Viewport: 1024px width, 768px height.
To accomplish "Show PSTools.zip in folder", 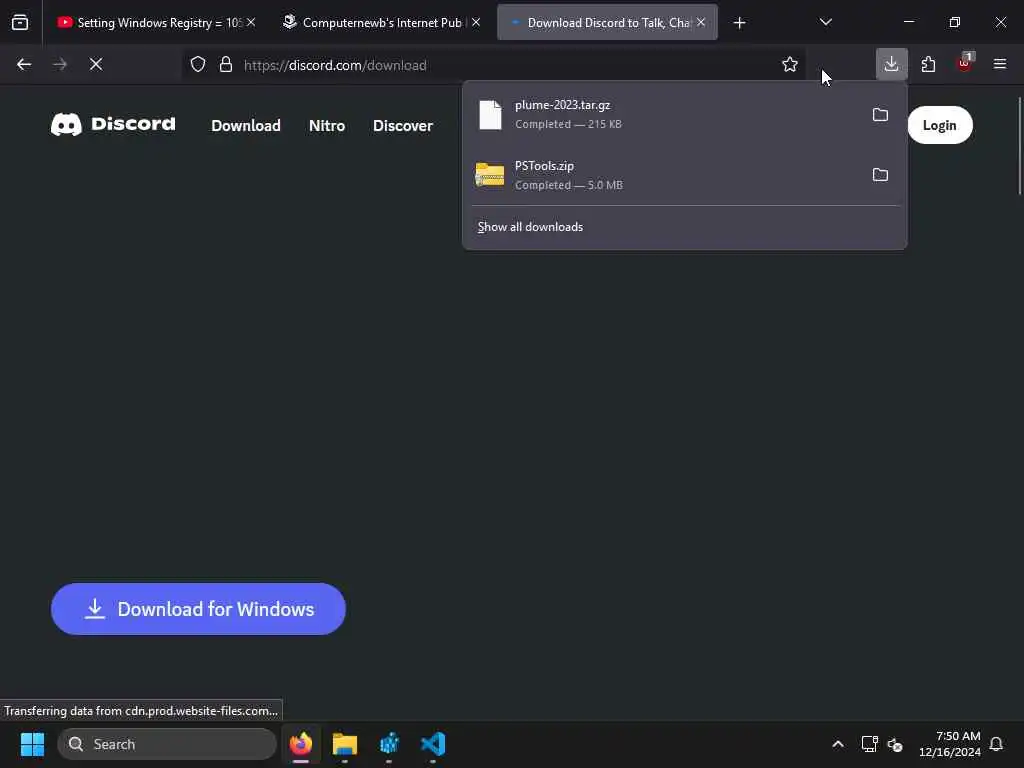I will click(880, 175).
